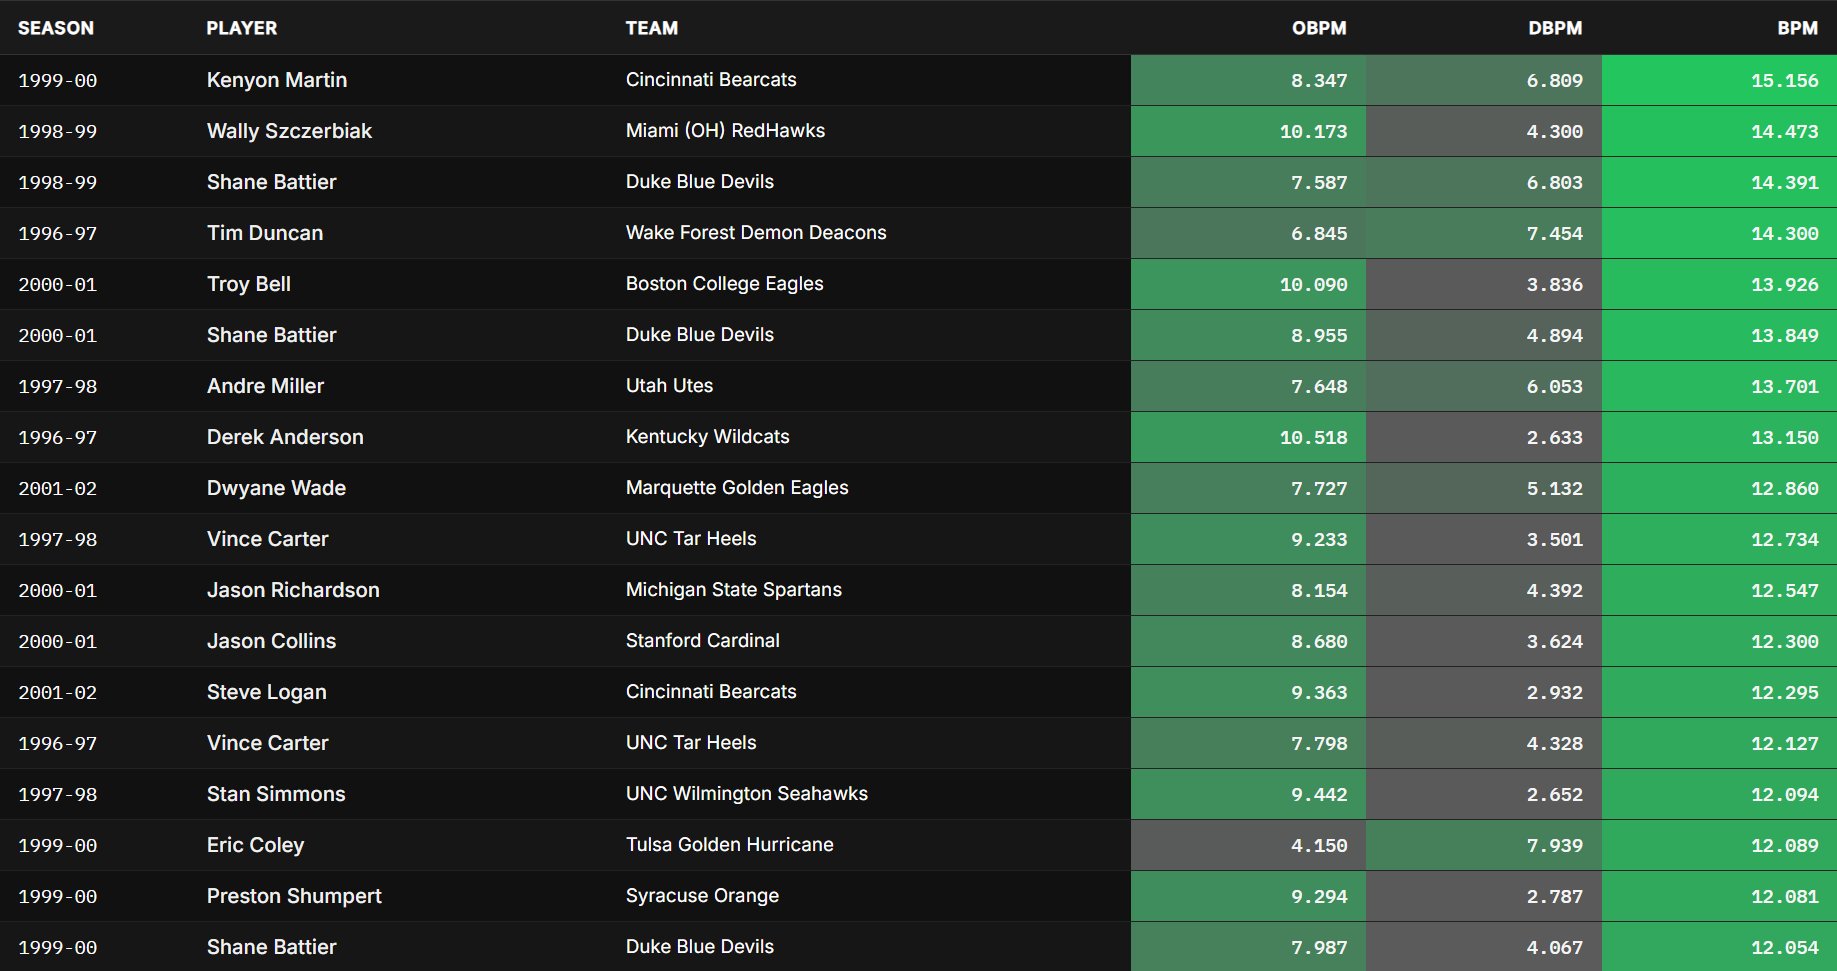The height and width of the screenshot is (971, 1837).
Task: Sort by the DBPM column header
Action: pos(1555,28)
